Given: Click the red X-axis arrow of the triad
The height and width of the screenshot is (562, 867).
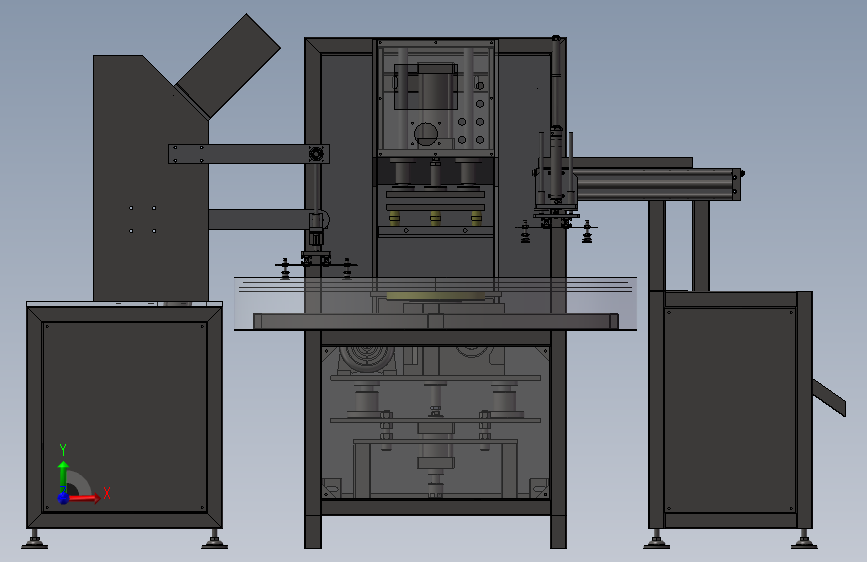Looking at the screenshot, I should pos(83,498).
